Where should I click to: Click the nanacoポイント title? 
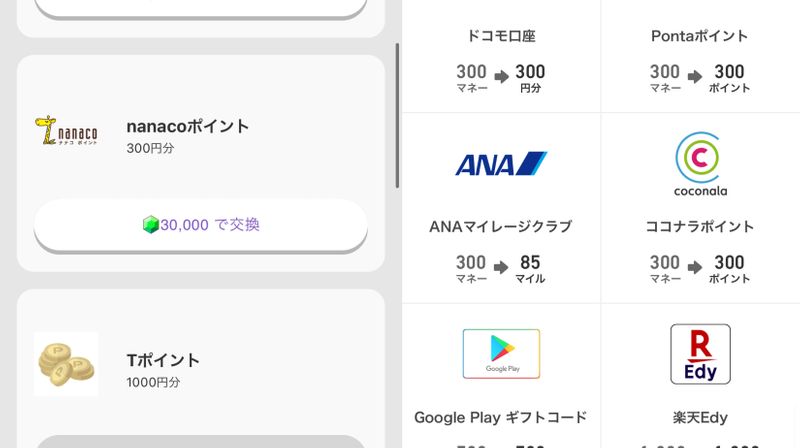pos(188,126)
